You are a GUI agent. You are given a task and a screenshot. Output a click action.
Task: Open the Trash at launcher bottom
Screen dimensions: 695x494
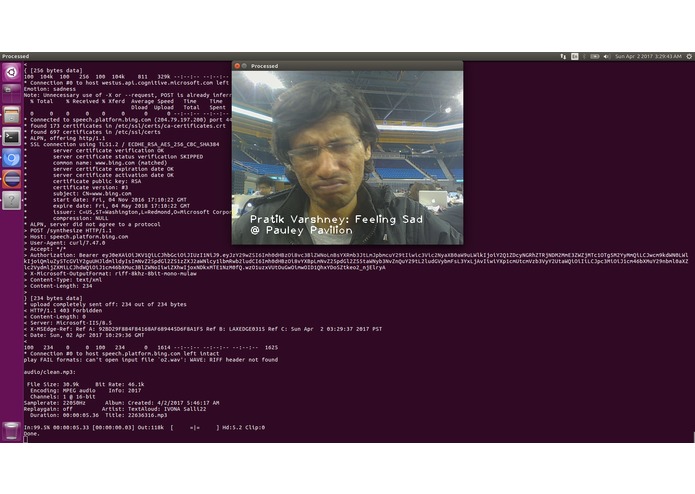point(12,431)
